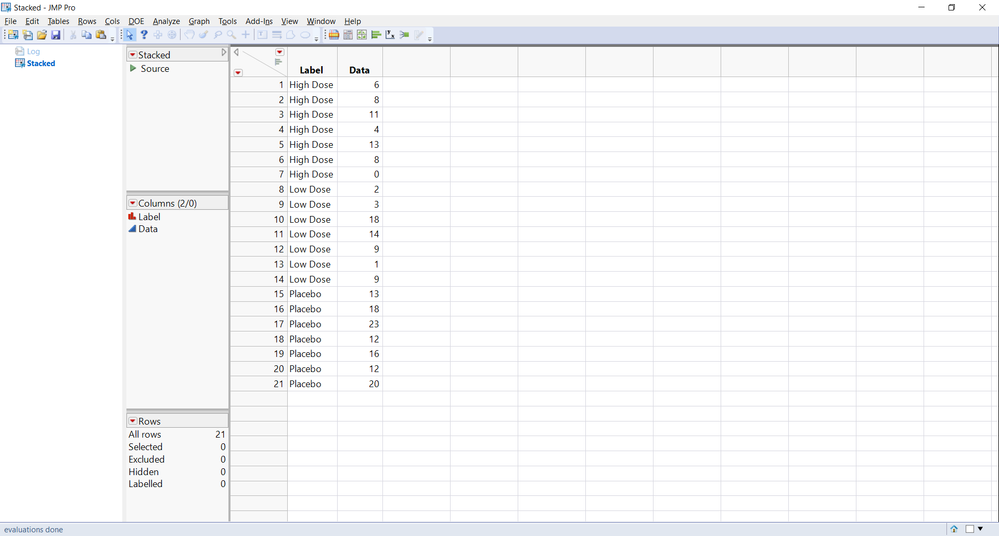Open Fit Y by X toolbar icon
This screenshot has height=536, width=999.
(390, 35)
